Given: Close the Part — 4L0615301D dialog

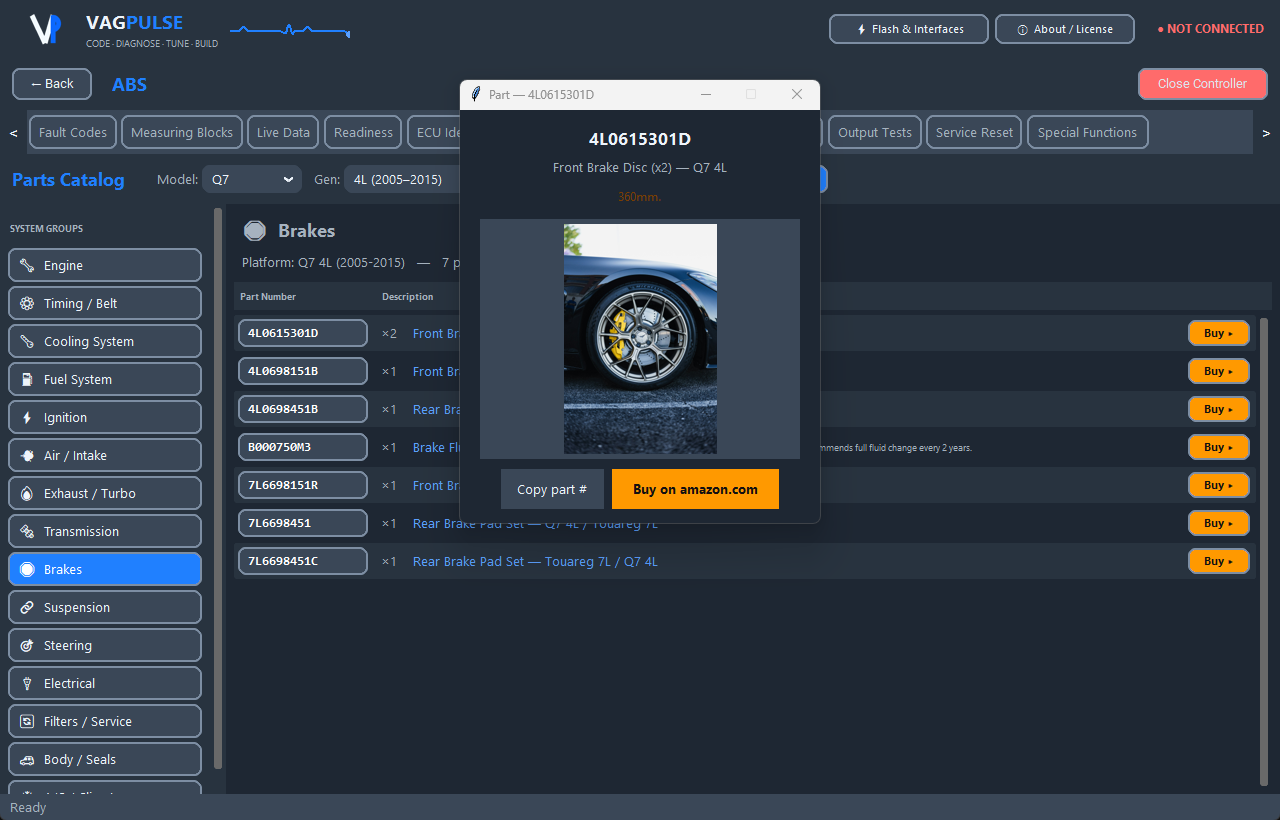Looking at the screenshot, I should click(797, 94).
